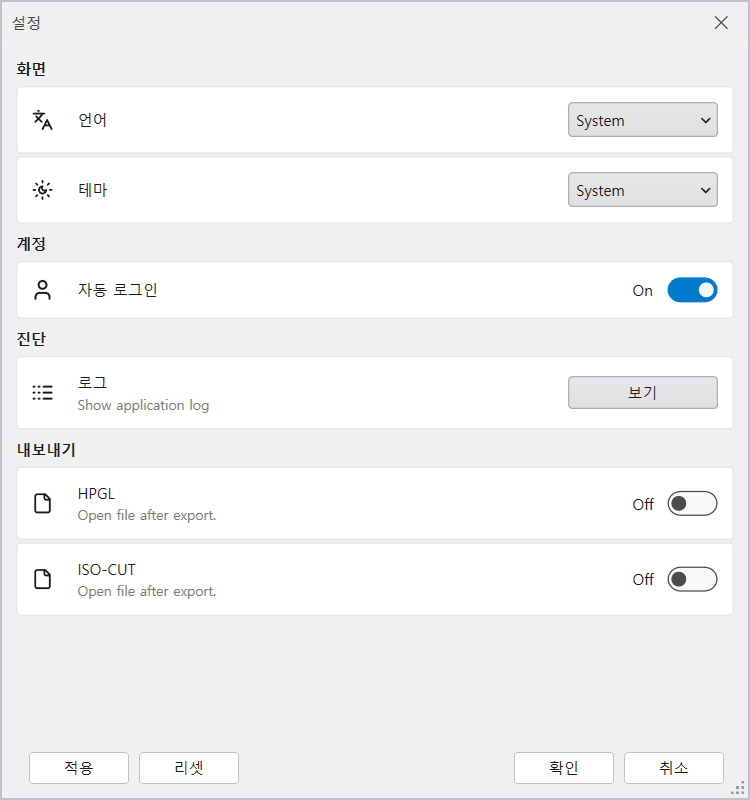Click the 보기 button to view log

click(x=643, y=392)
